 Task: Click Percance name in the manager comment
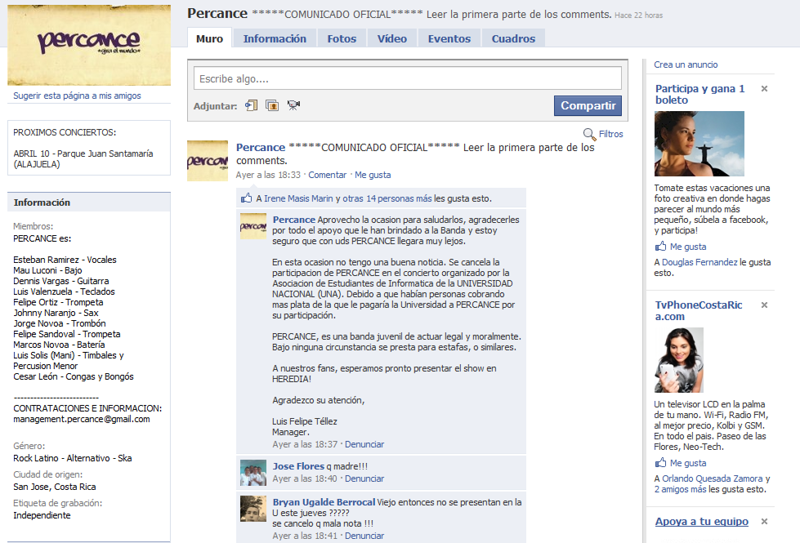tap(294, 219)
